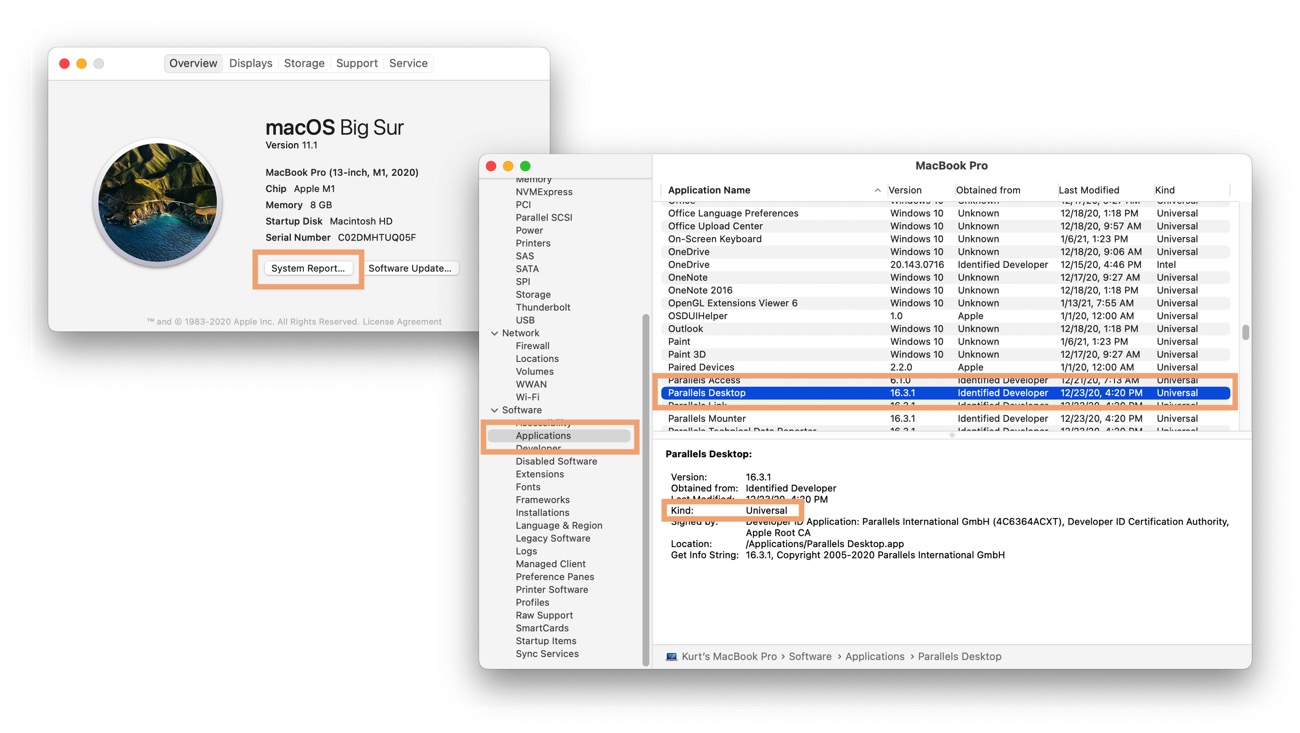This screenshot has height=733, width=1300.
Task: Select the Office Language Preferences row
Action: [945, 213]
